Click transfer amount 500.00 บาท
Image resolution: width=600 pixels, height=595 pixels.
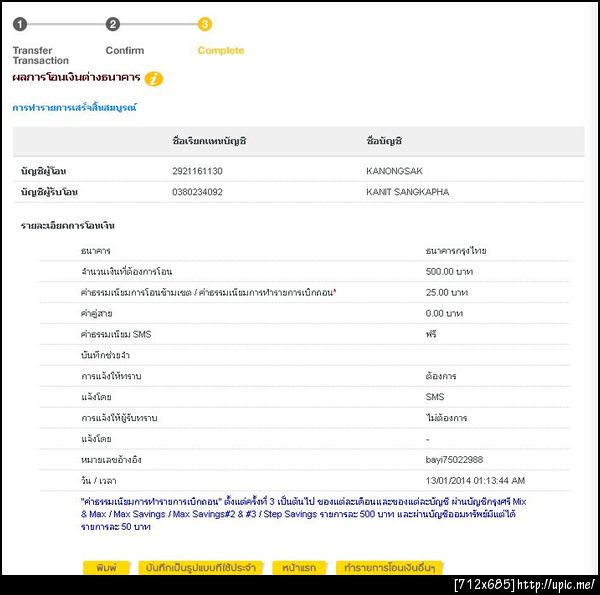449,272
